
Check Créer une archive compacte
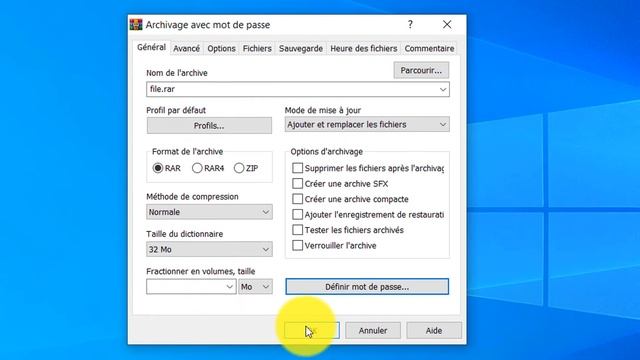(x=298, y=199)
